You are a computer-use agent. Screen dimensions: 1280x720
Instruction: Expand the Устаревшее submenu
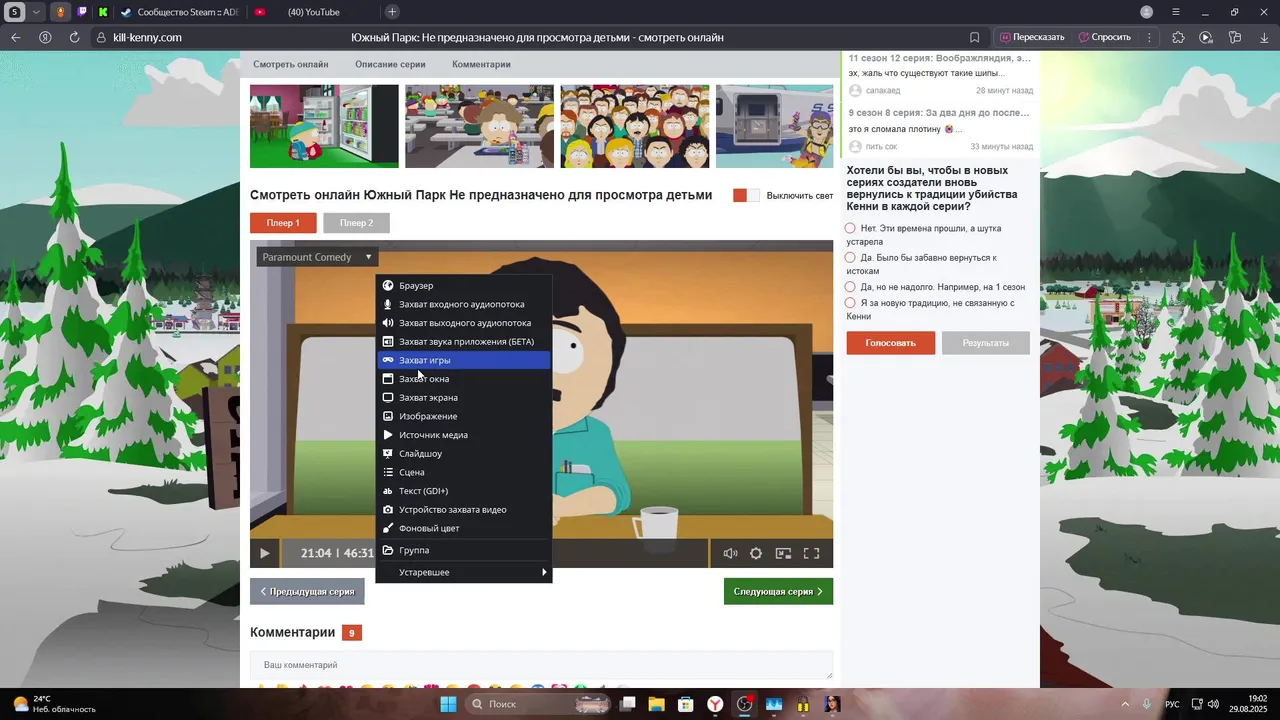pyautogui.click(x=464, y=572)
